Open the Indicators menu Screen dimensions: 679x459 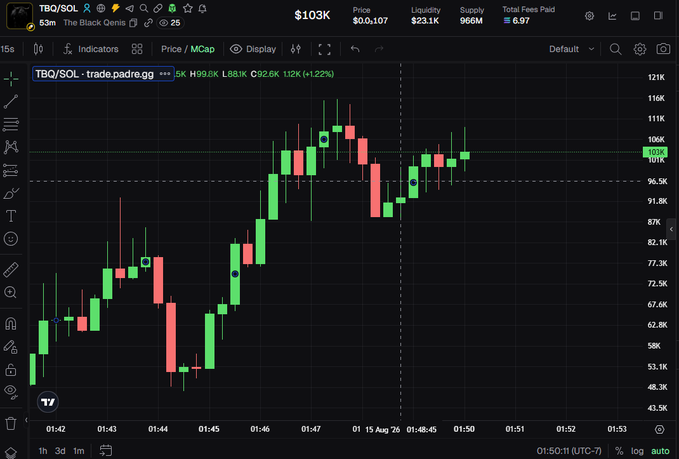(91, 49)
